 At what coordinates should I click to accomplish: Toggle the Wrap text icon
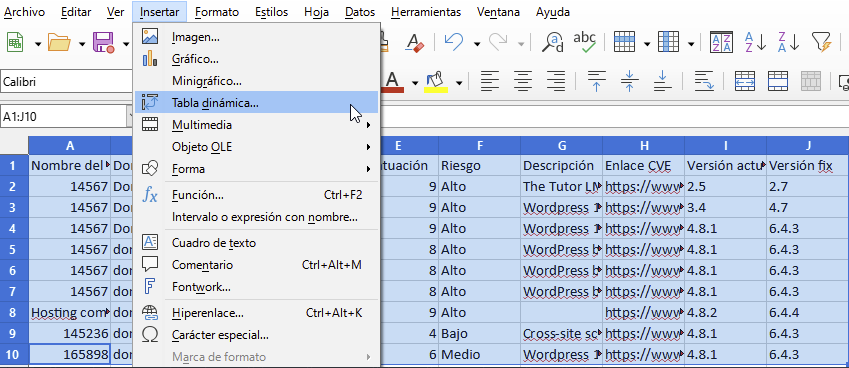tap(704, 82)
